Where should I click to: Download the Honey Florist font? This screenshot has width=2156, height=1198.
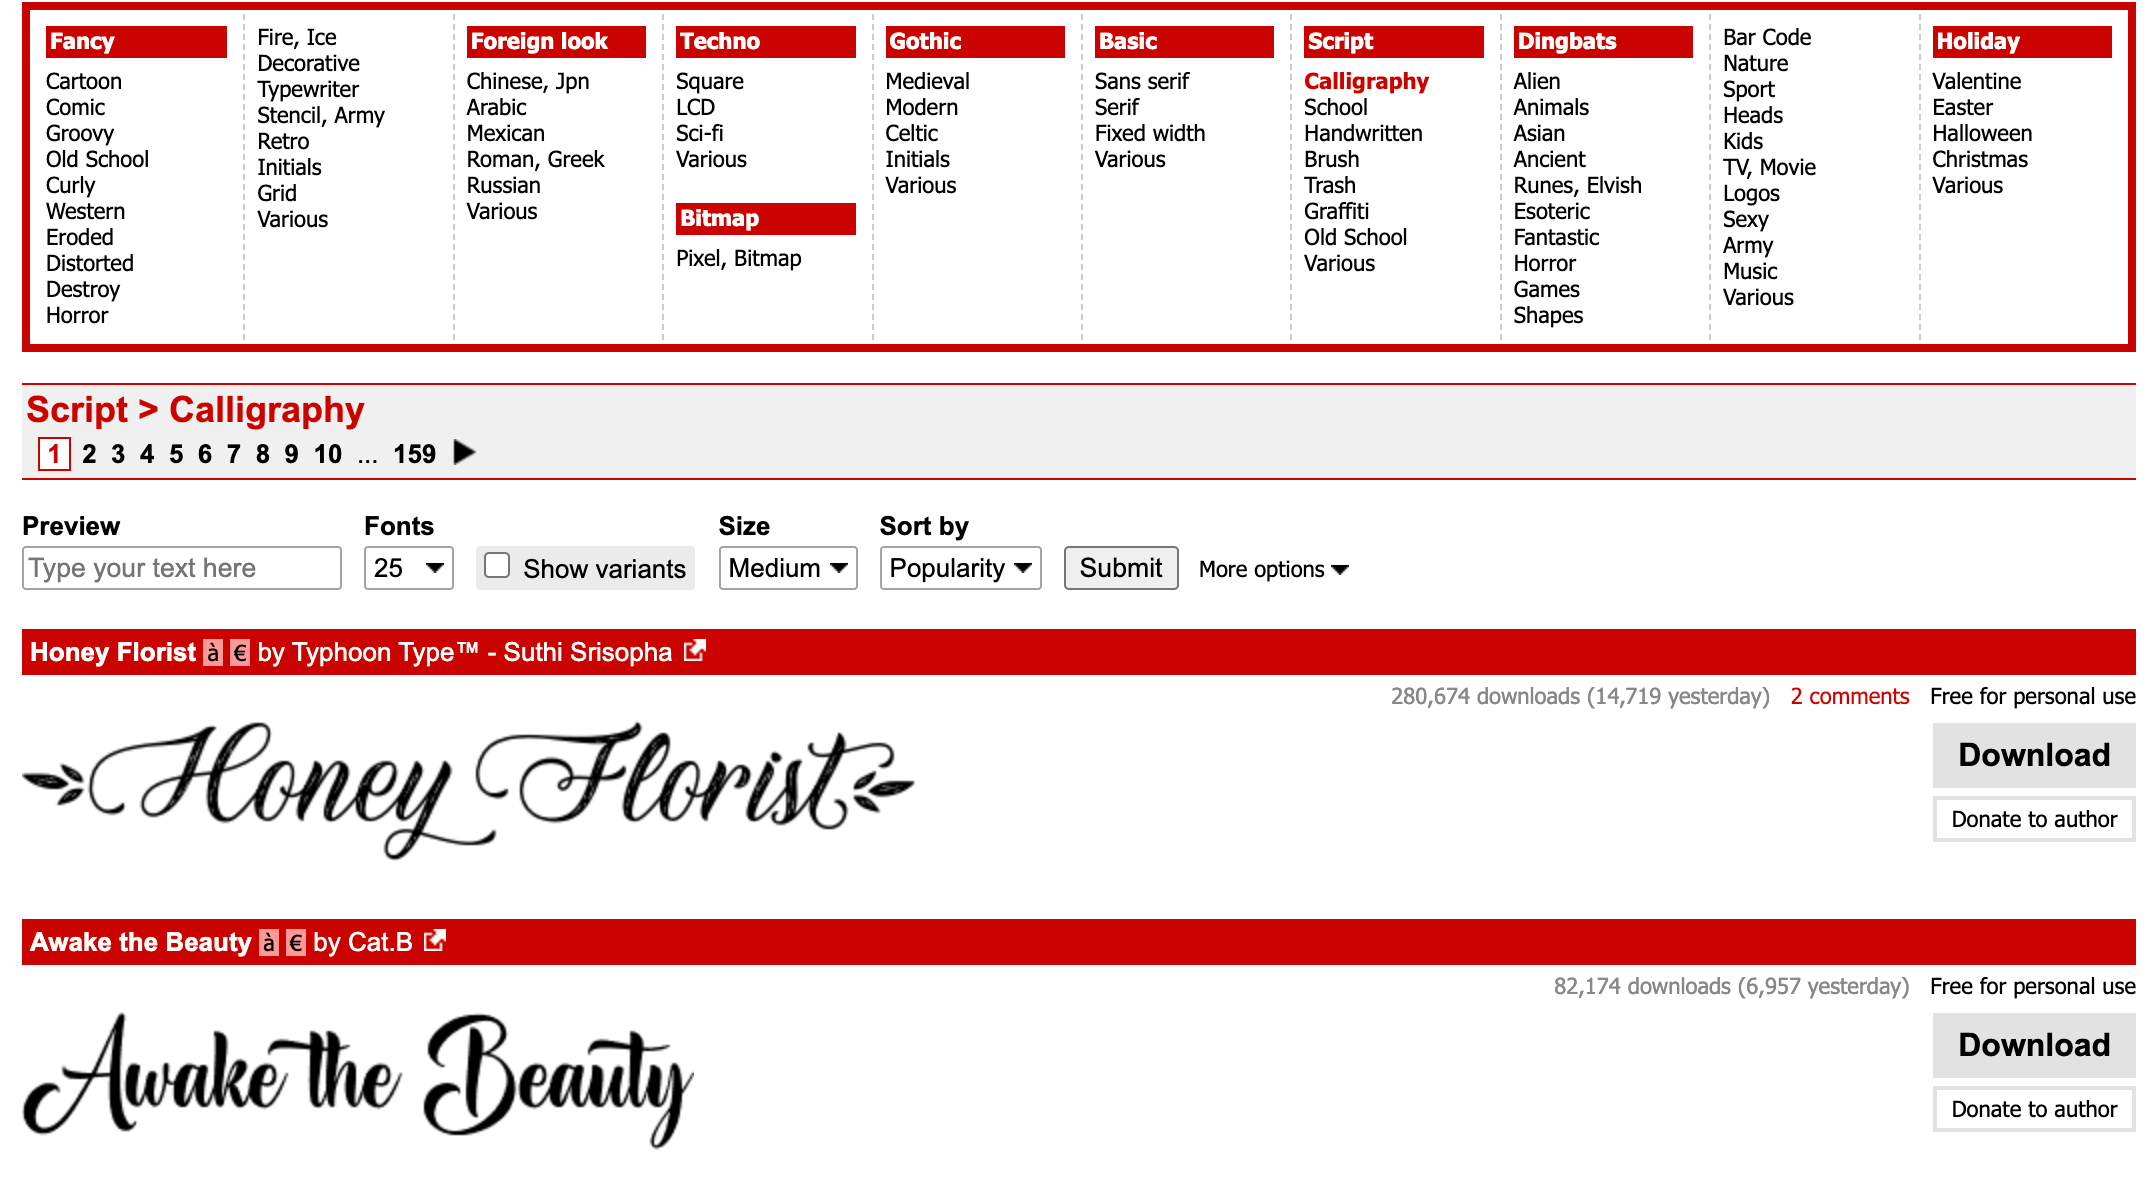pyautogui.click(x=2033, y=755)
